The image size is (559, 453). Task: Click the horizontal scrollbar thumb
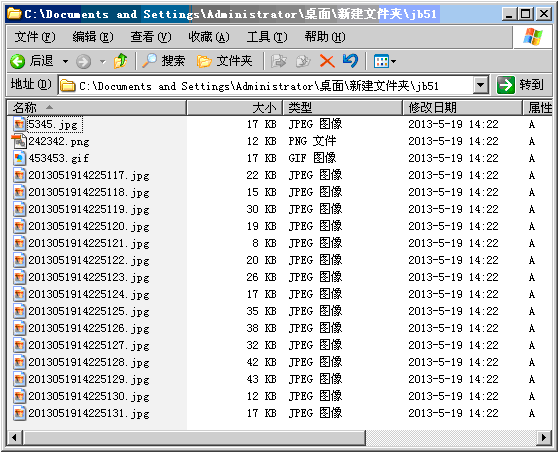[x=194, y=437]
